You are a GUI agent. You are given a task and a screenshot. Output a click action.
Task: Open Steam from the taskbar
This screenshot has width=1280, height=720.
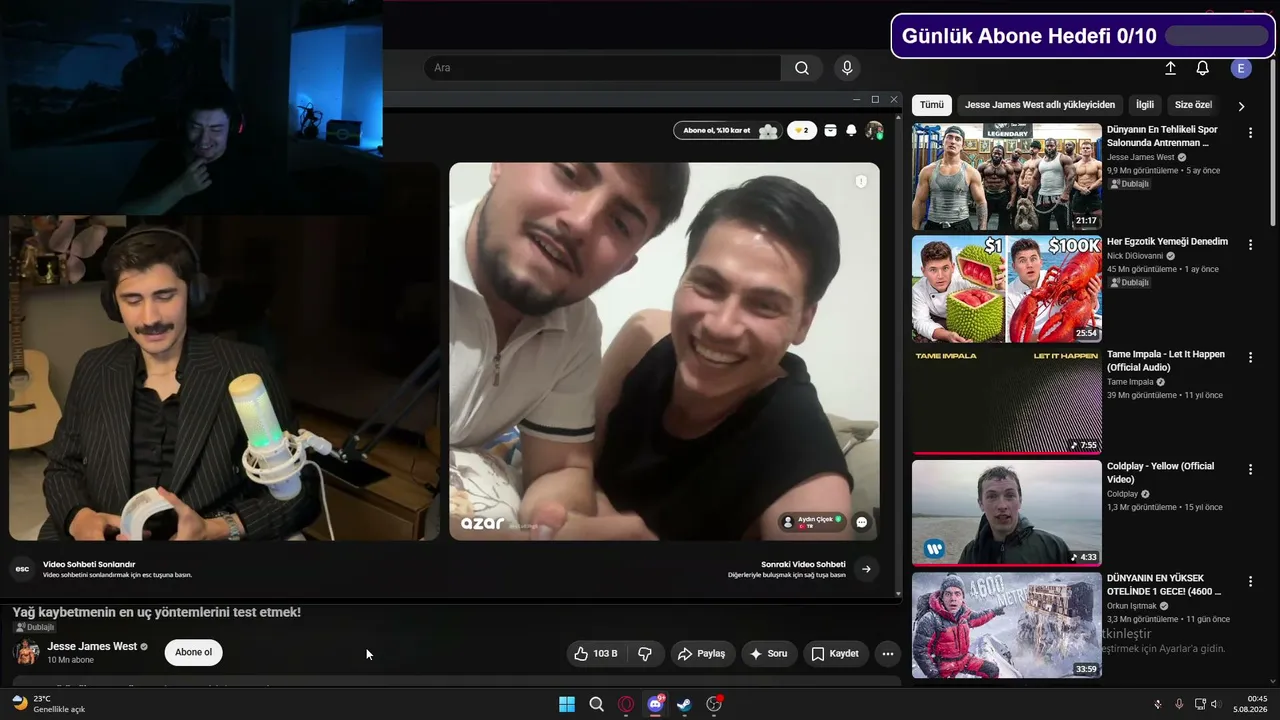click(684, 704)
